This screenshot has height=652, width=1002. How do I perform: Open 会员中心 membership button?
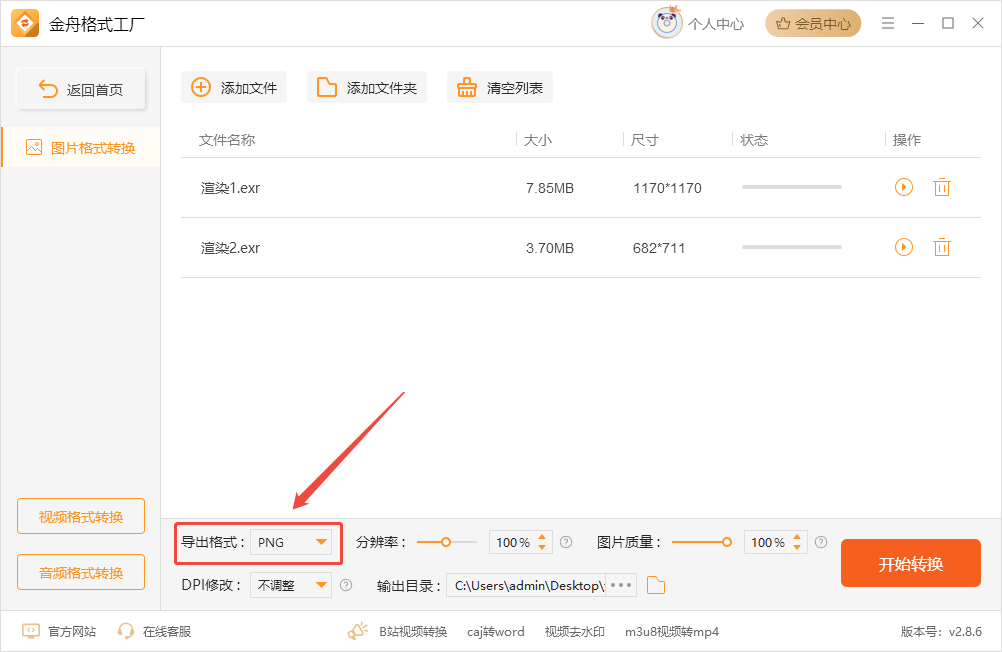pos(813,24)
